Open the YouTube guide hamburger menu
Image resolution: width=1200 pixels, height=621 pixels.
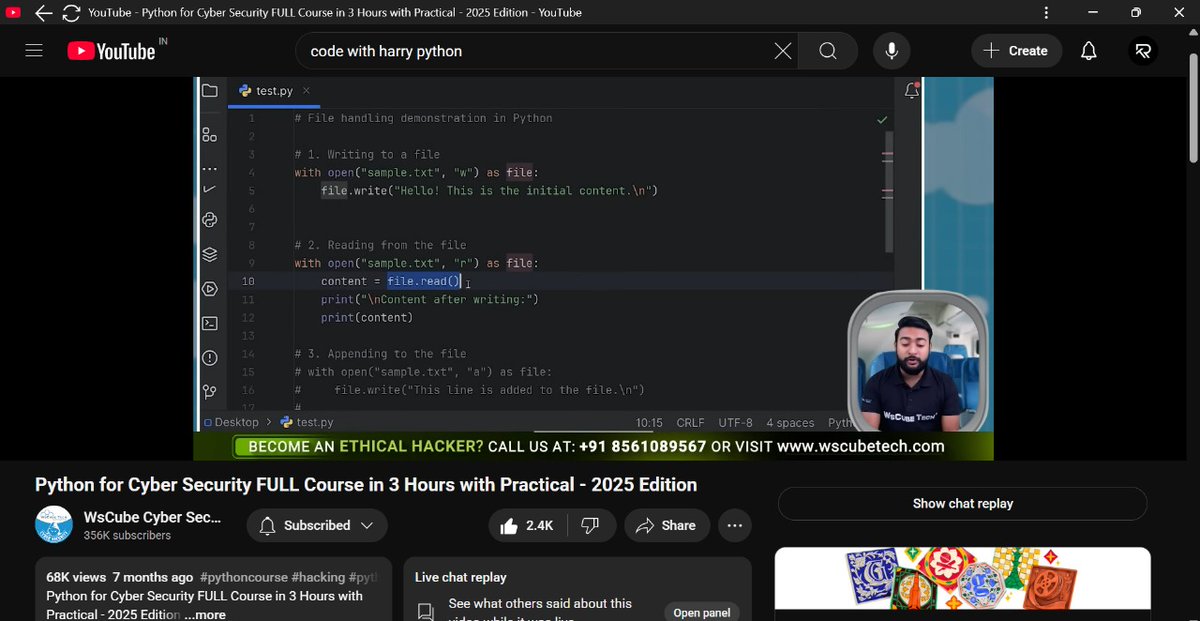click(x=34, y=51)
